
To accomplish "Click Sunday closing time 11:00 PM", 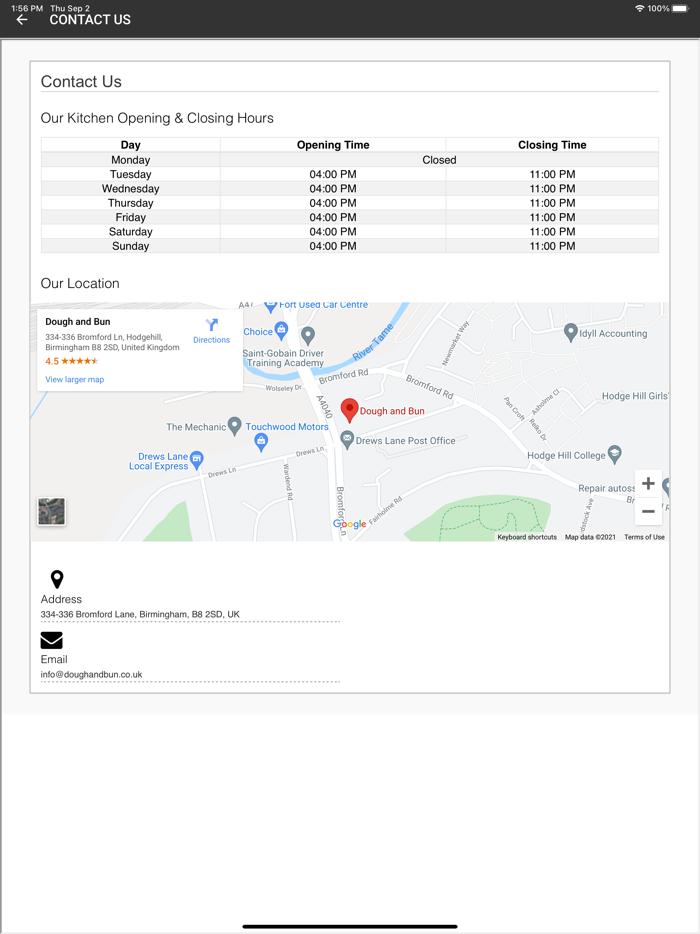I will pos(552,245).
